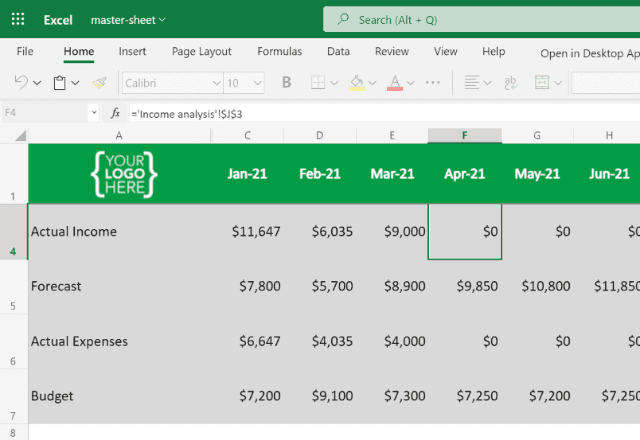
Task: Select row 4 header
Action: click(13, 231)
